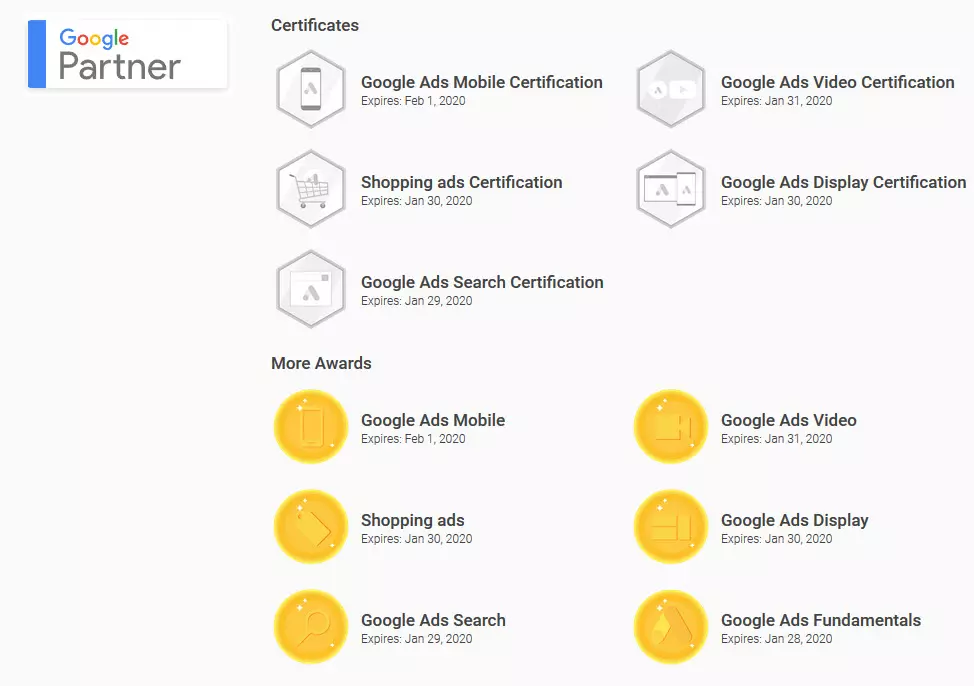Click the gold Google Ads Search magnifier badge

[x=311, y=627]
